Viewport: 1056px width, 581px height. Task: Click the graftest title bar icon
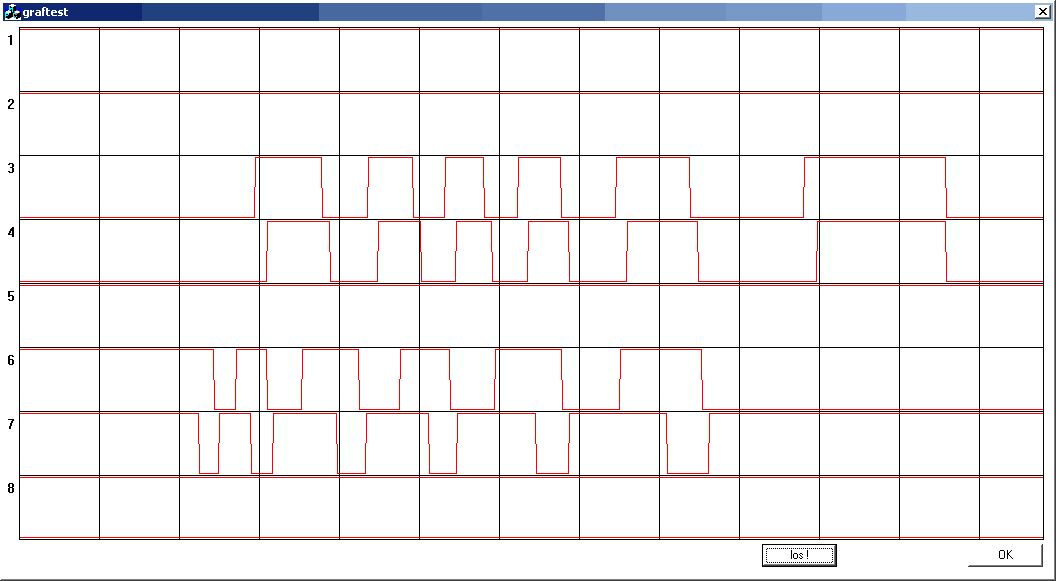pos(12,11)
